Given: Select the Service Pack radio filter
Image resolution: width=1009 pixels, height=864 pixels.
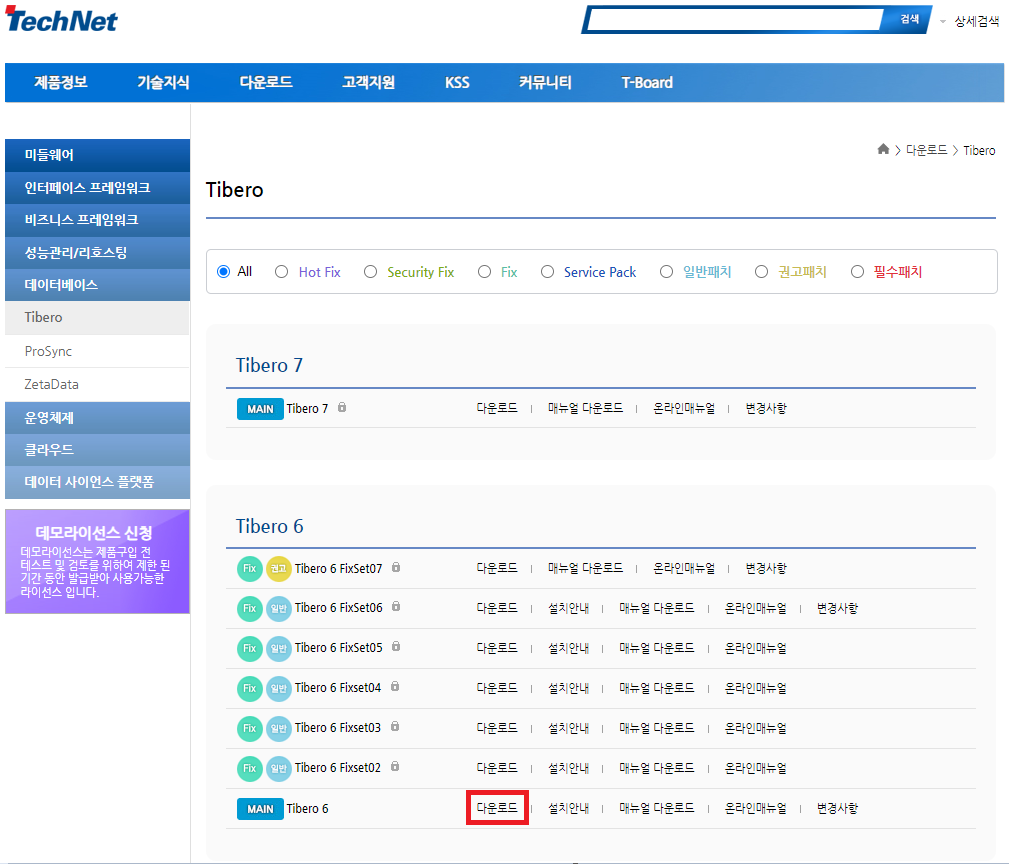Looking at the screenshot, I should coord(547,271).
